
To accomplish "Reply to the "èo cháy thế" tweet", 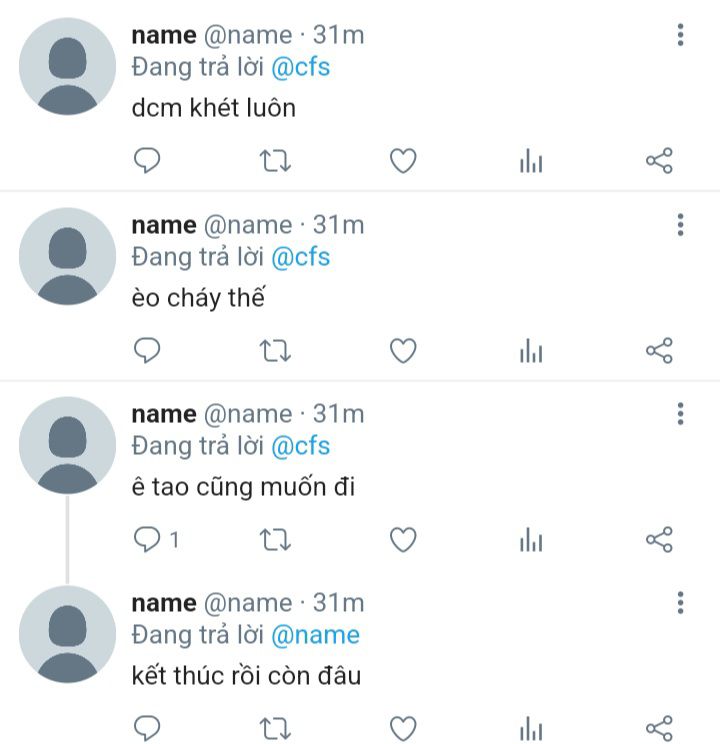I will 147,351.
